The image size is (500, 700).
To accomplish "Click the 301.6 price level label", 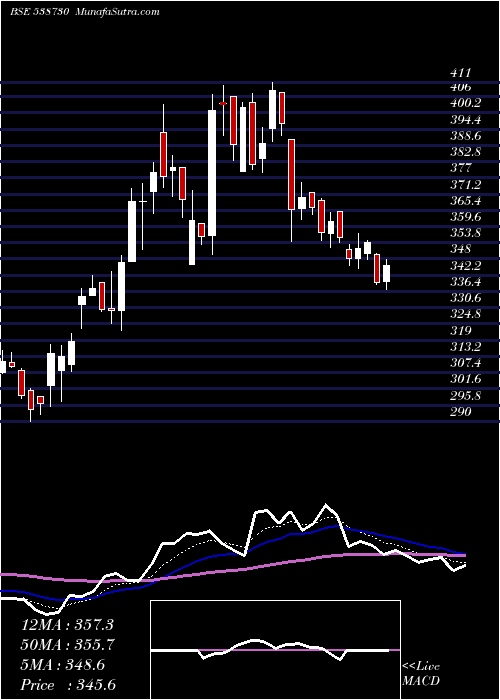I will 466,379.
